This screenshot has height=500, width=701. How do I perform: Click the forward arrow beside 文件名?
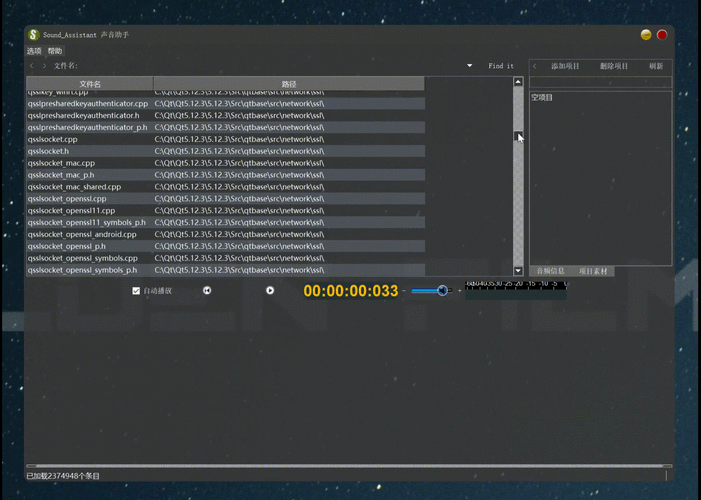tap(44, 66)
